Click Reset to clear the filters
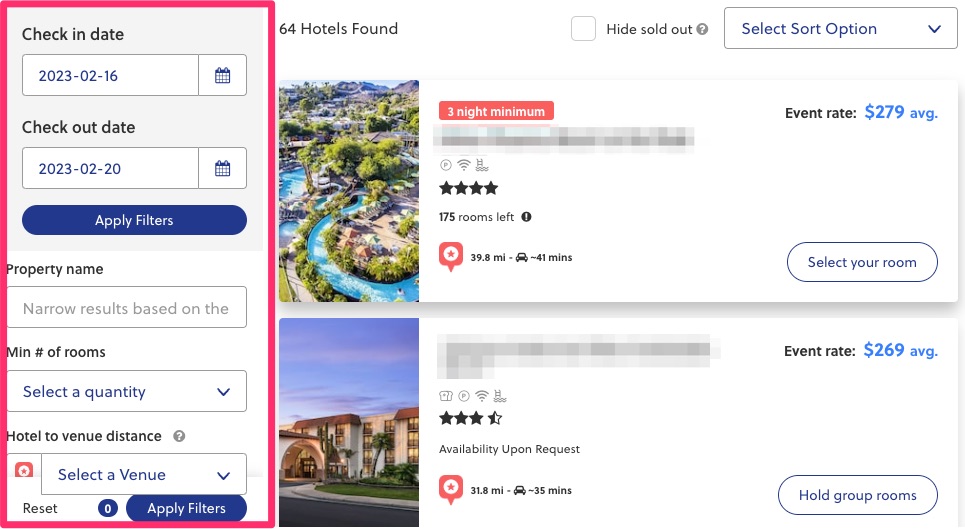 click(x=40, y=508)
